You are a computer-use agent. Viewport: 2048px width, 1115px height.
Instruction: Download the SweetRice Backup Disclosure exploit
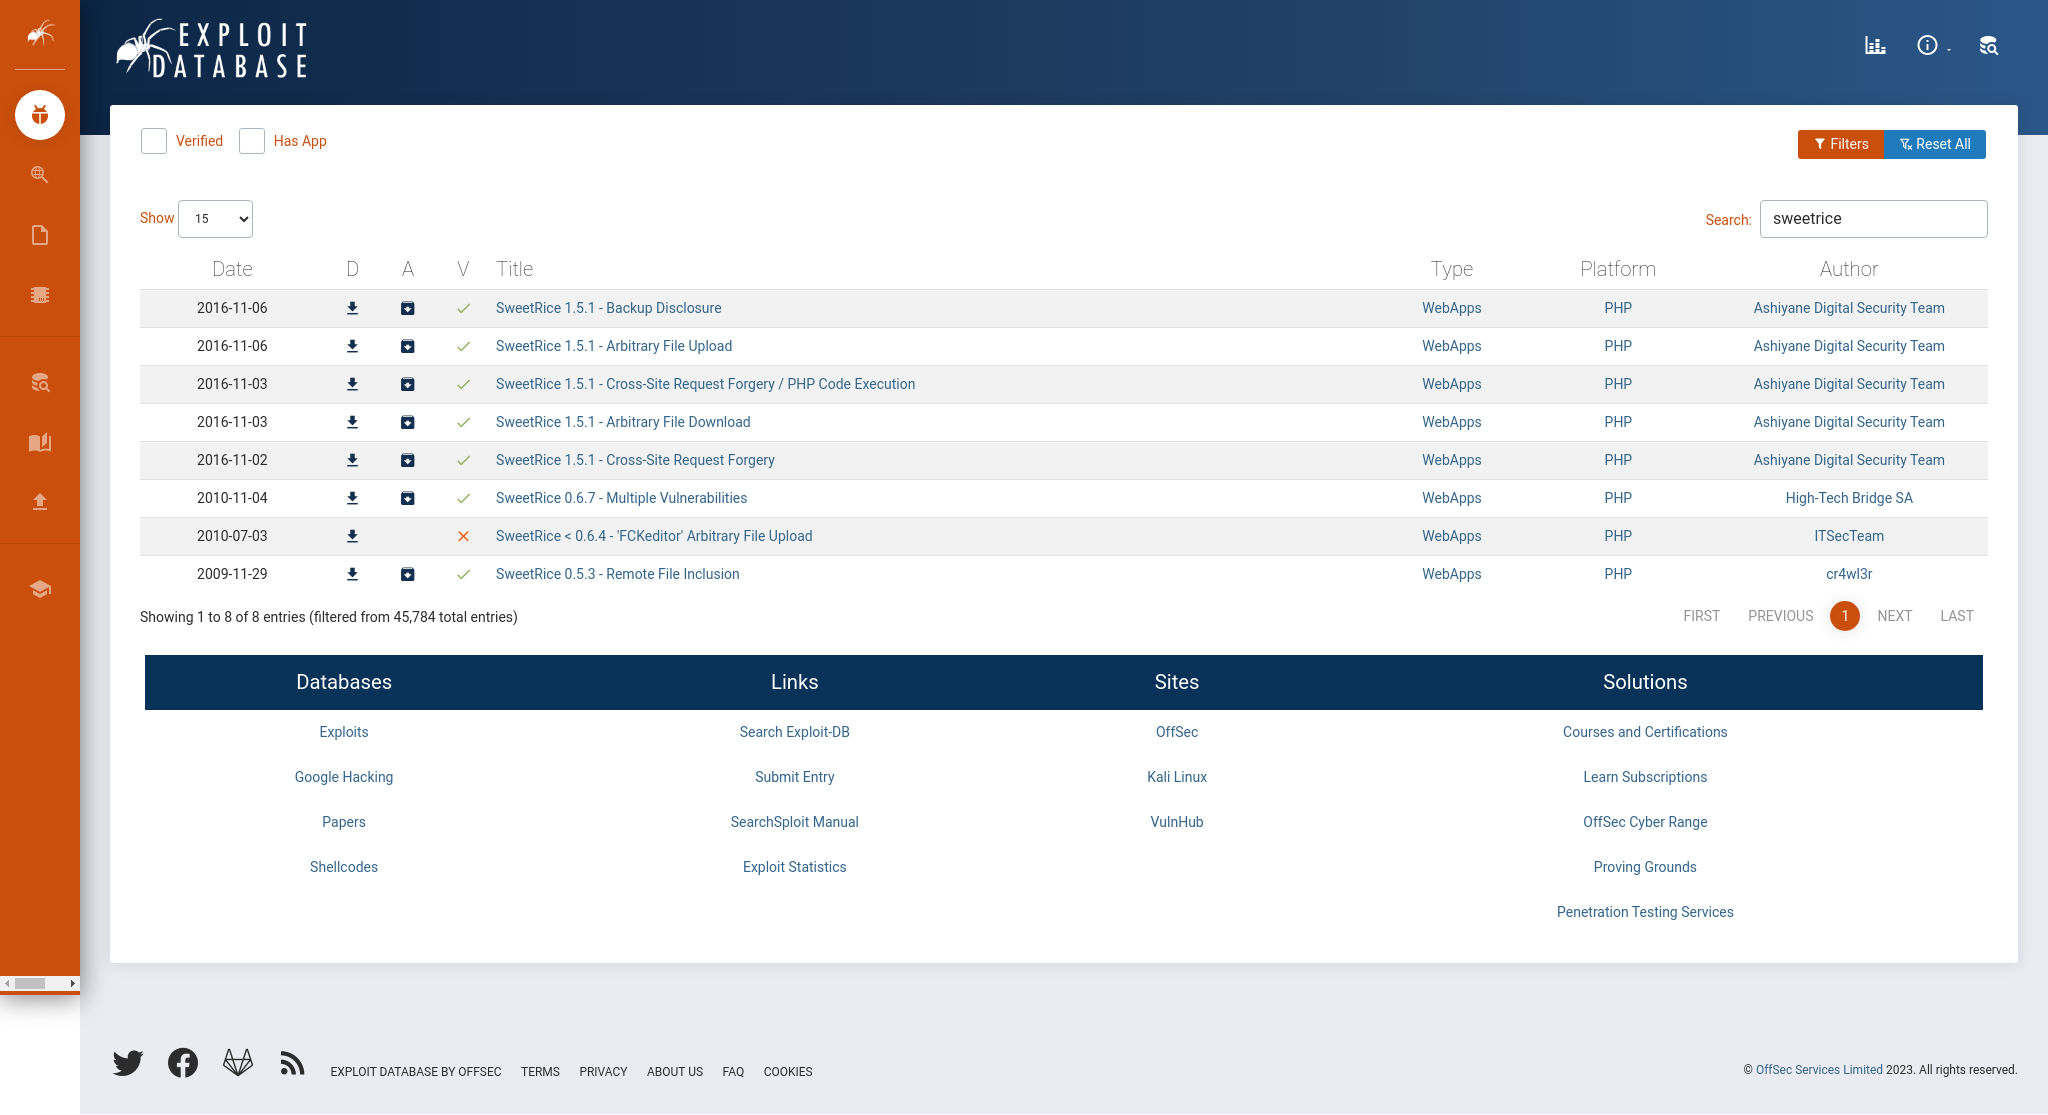(x=352, y=308)
